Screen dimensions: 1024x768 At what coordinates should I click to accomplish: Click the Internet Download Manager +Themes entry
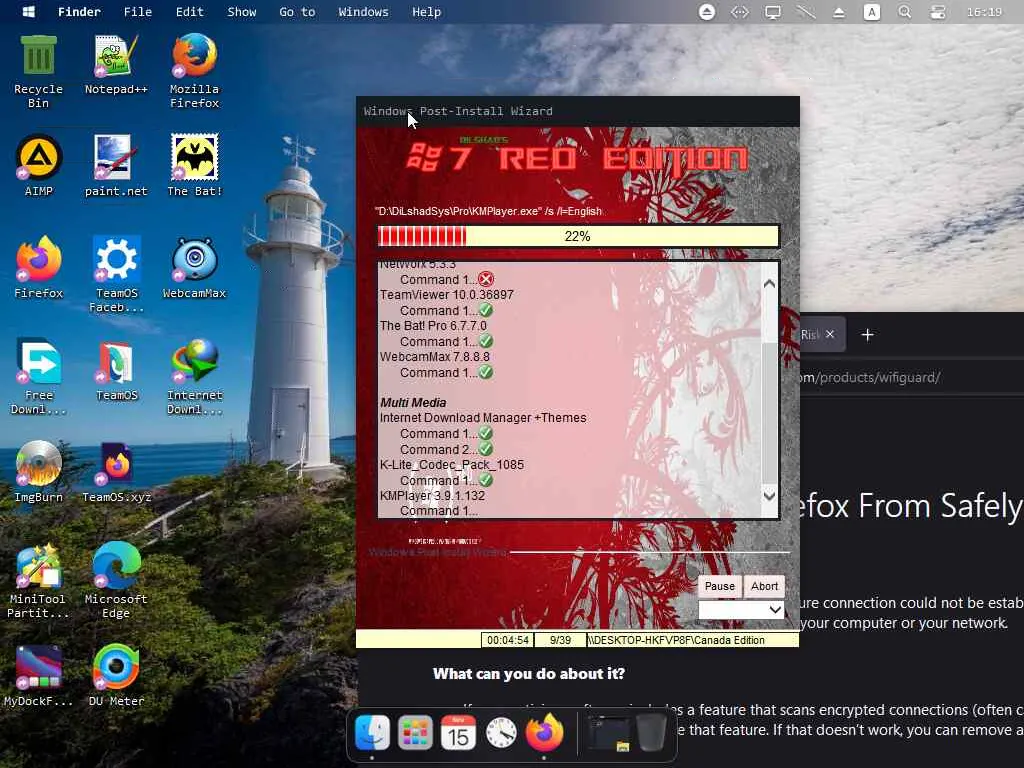point(483,417)
